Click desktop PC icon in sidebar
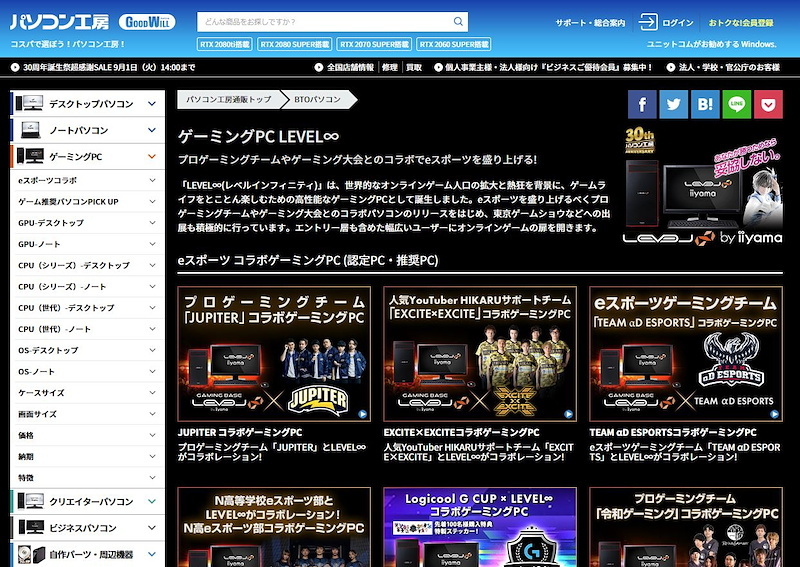The width and height of the screenshot is (800, 567). pyautogui.click(x=30, y=103)
